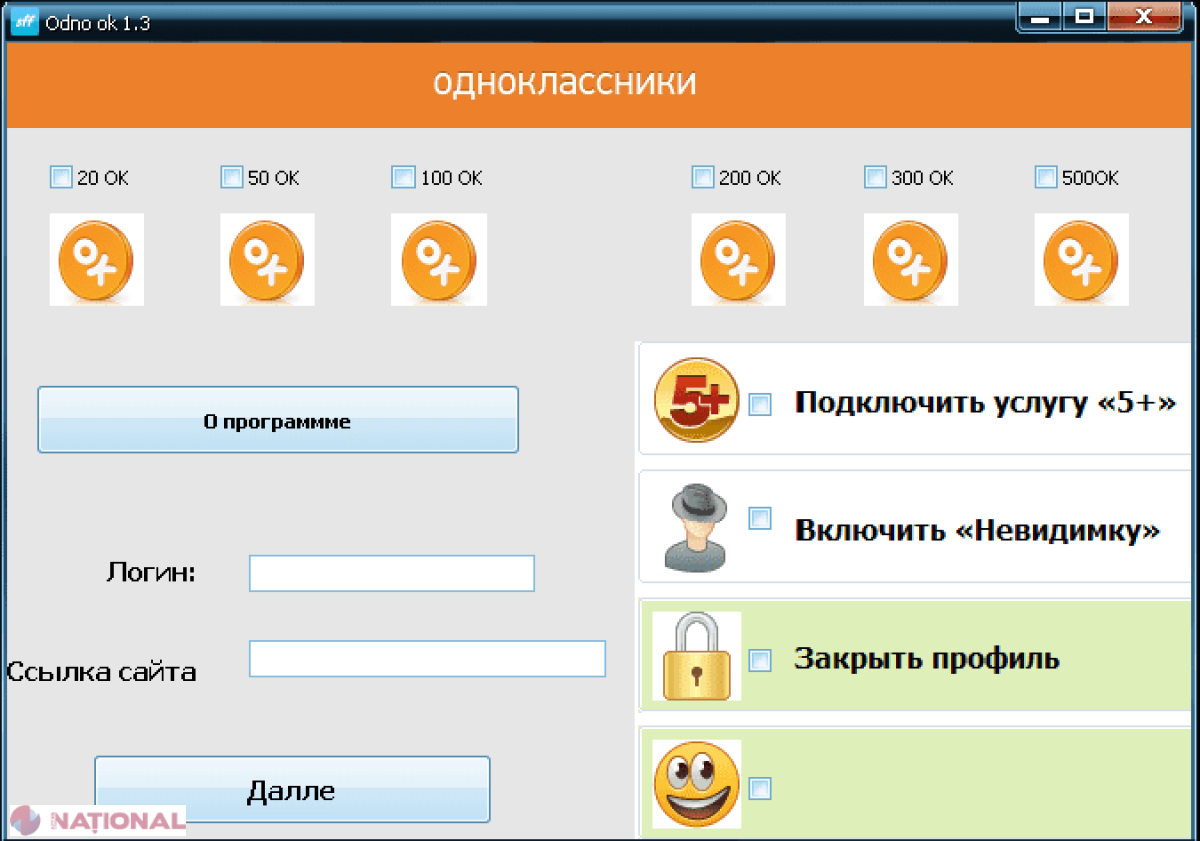
Task: Click the OK coin icon under 500OK
Action: (x=1081, y=259)
